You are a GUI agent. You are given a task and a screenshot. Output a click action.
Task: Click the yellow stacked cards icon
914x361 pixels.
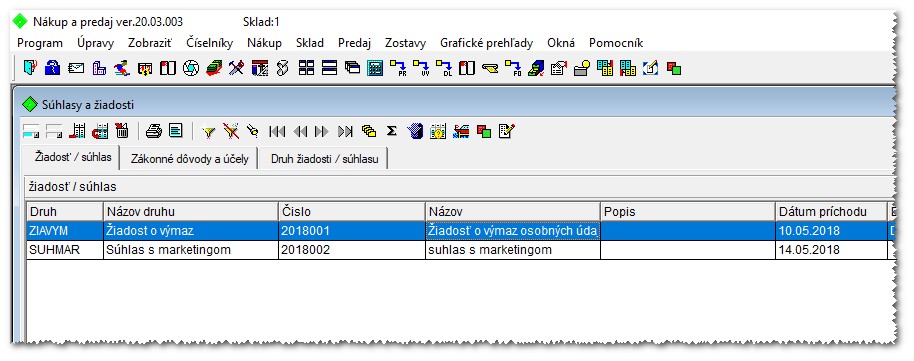pos(368,131)
